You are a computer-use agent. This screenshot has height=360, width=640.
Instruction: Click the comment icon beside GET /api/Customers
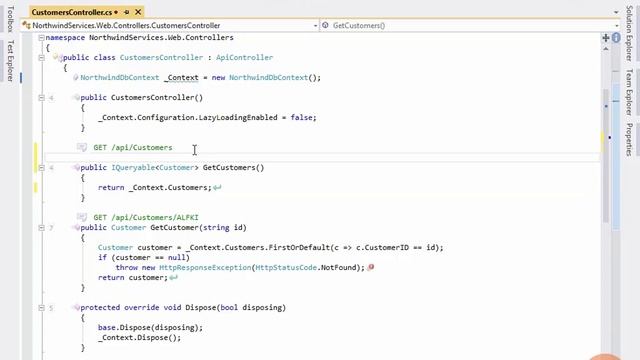point(82,147)
